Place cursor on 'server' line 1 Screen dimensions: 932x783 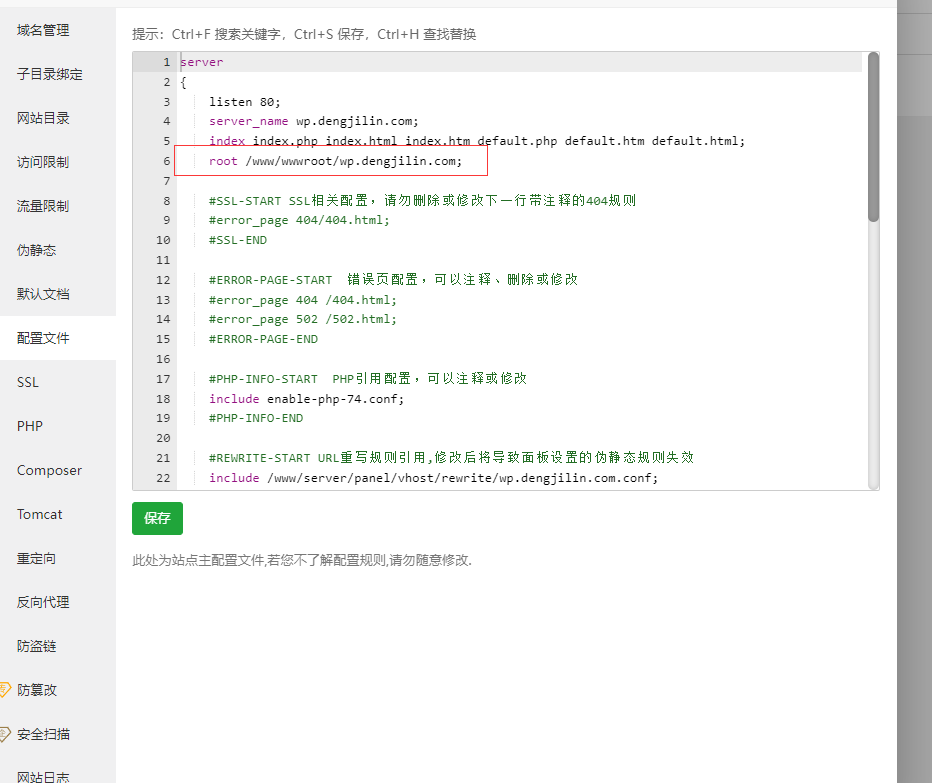point(202,62)
